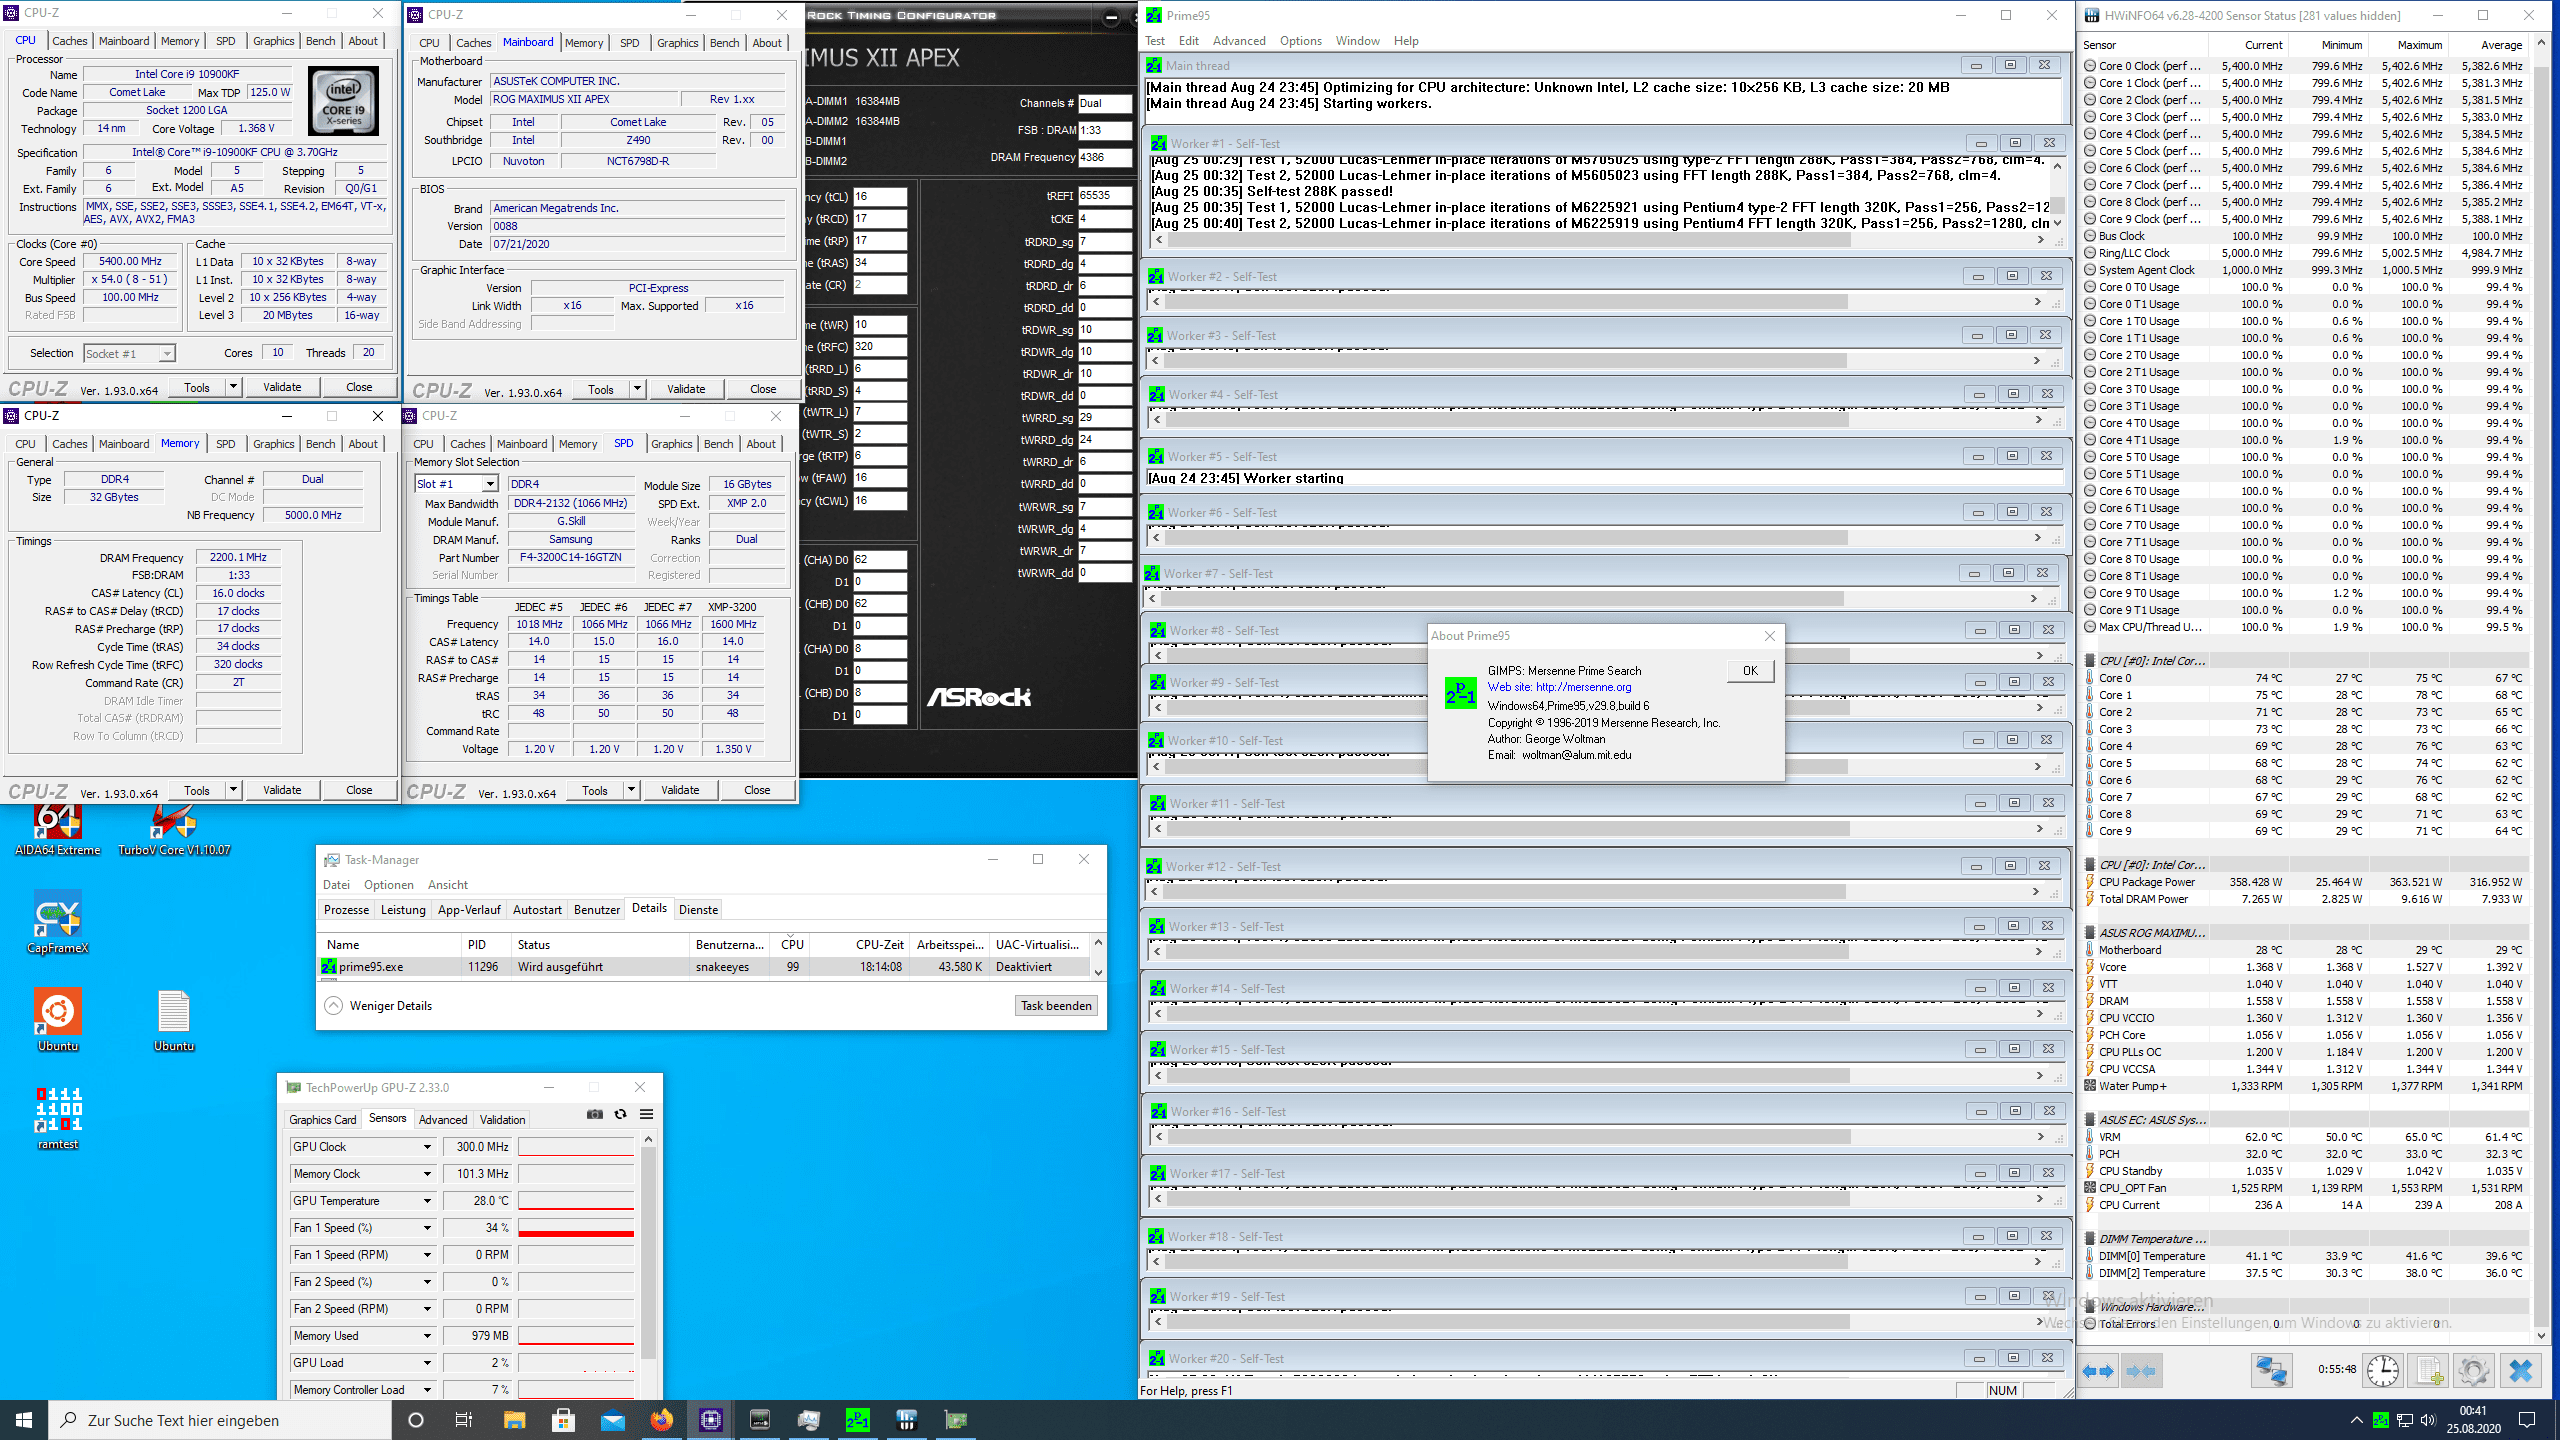Open GPU-Z hamburger menu icon
The image size is (2560, 1440).
(646, 1114)
